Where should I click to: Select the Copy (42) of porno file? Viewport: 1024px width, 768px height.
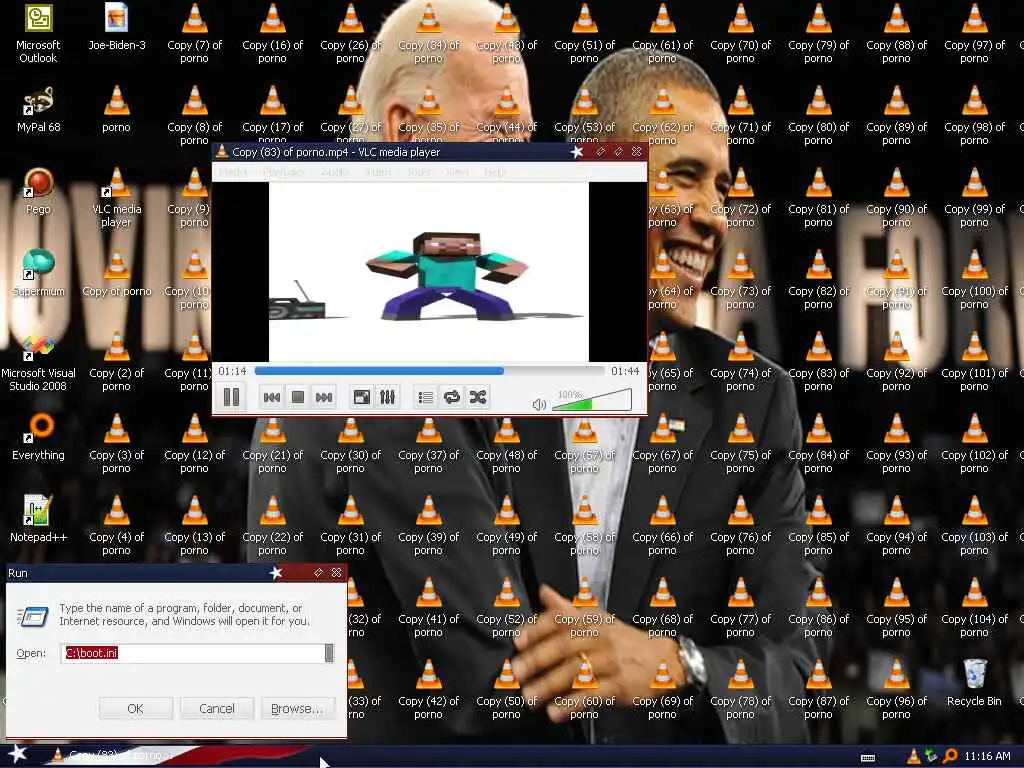428,690
